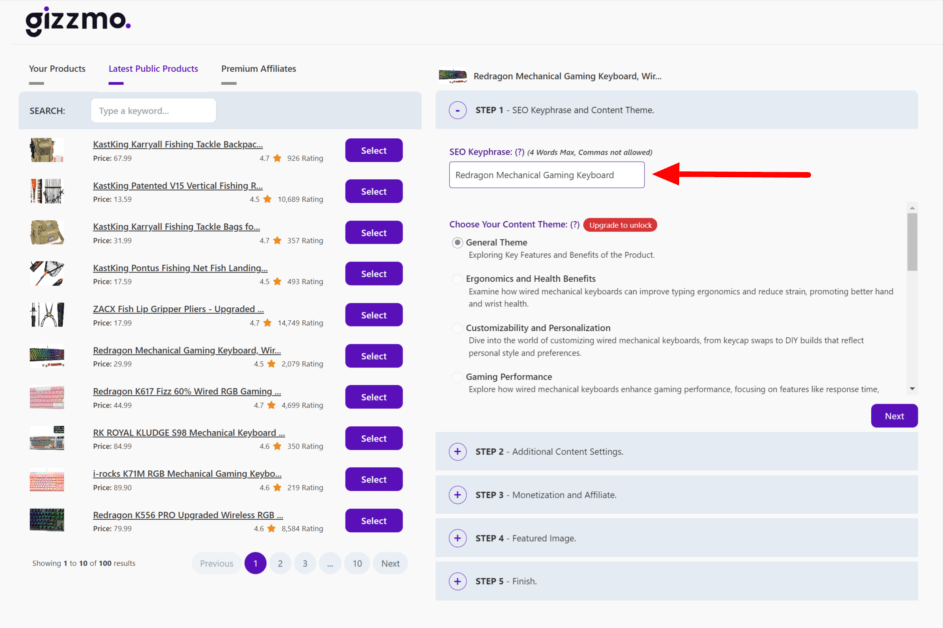Click the gizzmo logo
Screen dimensions: 943x628
77,21
